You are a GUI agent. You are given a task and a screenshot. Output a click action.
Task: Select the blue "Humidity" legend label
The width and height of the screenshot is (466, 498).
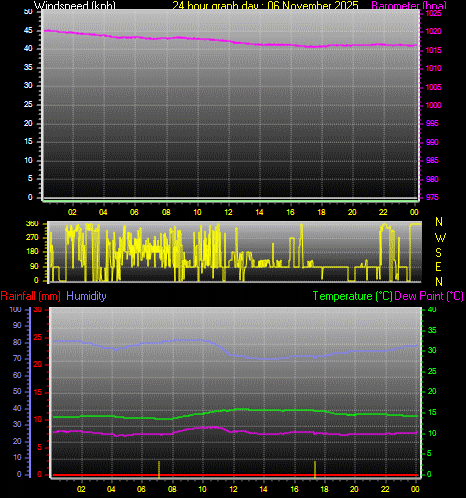[x=86, y=296]
